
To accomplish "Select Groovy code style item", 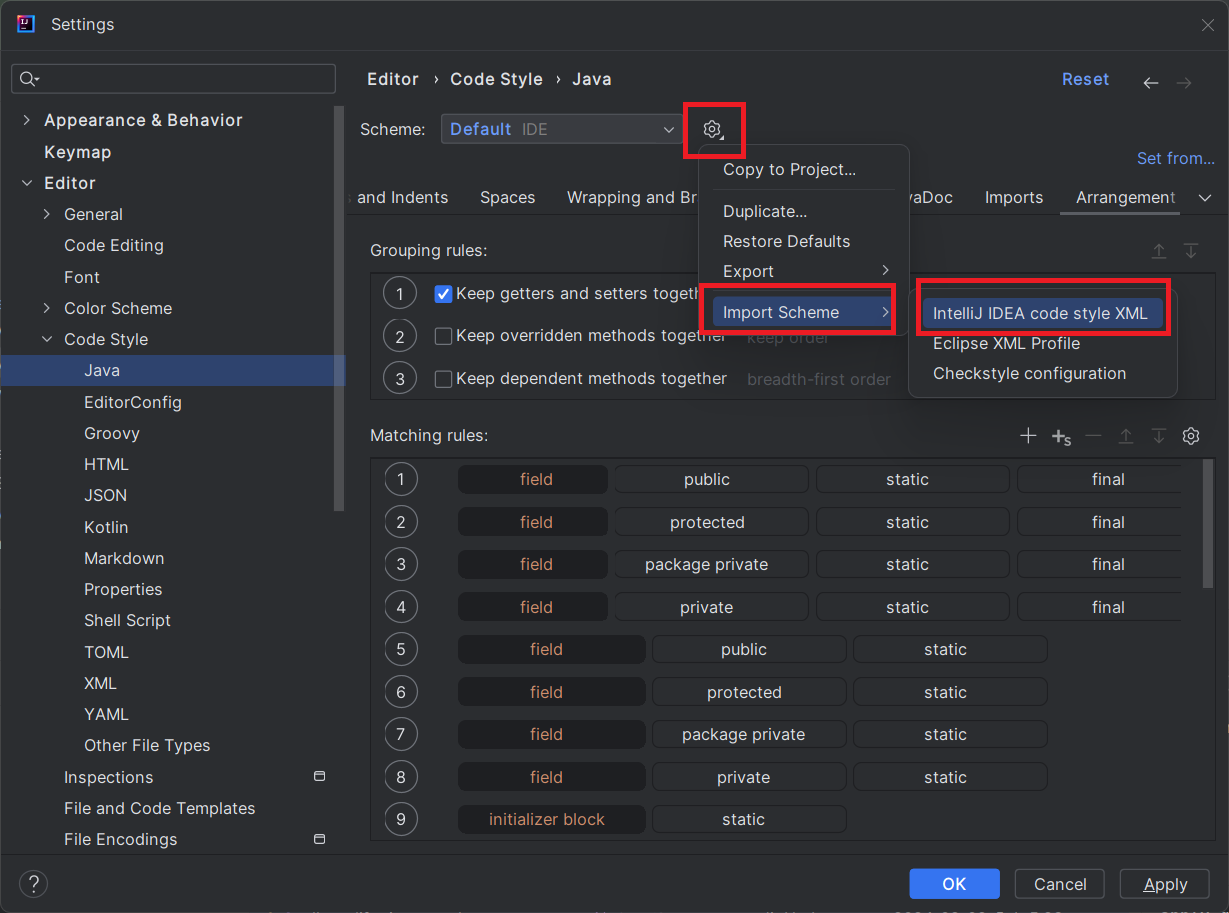I will (112, 433).
